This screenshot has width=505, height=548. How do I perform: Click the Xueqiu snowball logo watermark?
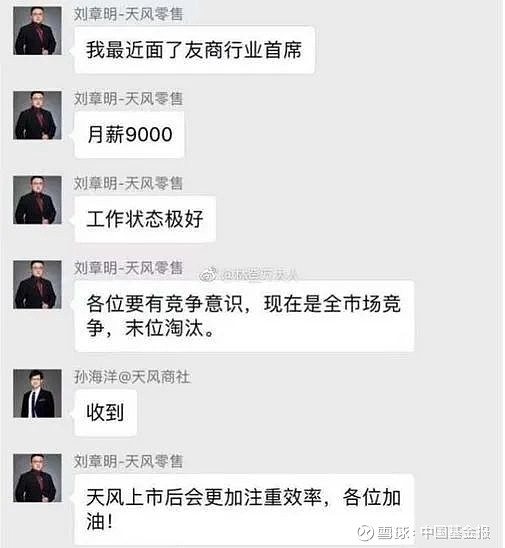point(365,533)
